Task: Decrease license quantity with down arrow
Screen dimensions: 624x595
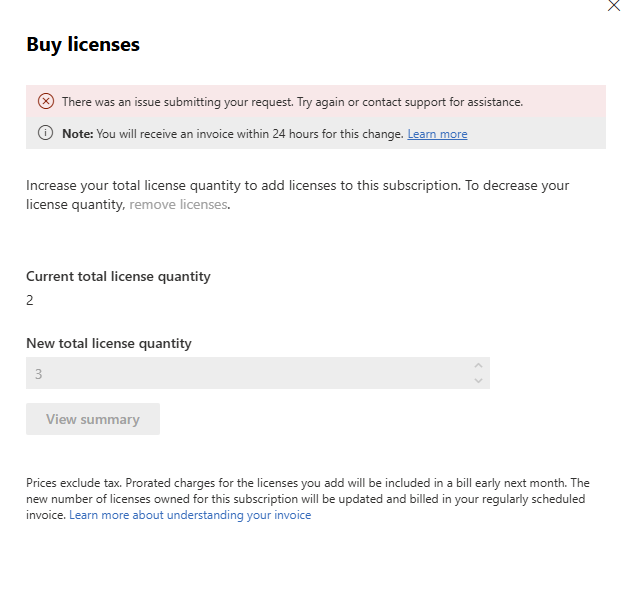Action: (478, 380)
